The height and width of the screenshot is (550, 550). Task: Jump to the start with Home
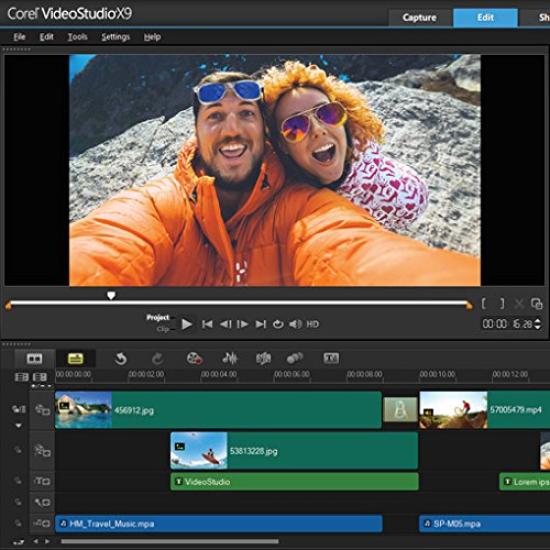207,324
